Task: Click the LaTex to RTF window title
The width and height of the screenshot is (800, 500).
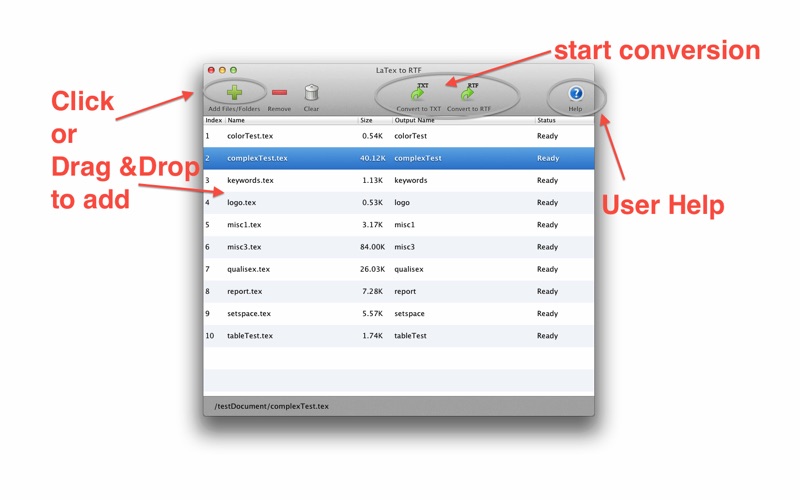Action: click(x=398, y=70)
